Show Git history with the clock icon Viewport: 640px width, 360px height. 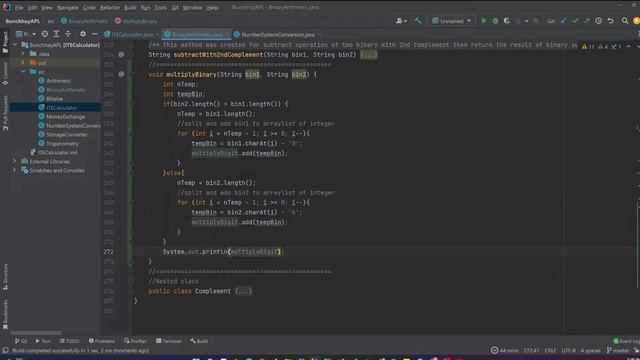[x=598, y=20]
